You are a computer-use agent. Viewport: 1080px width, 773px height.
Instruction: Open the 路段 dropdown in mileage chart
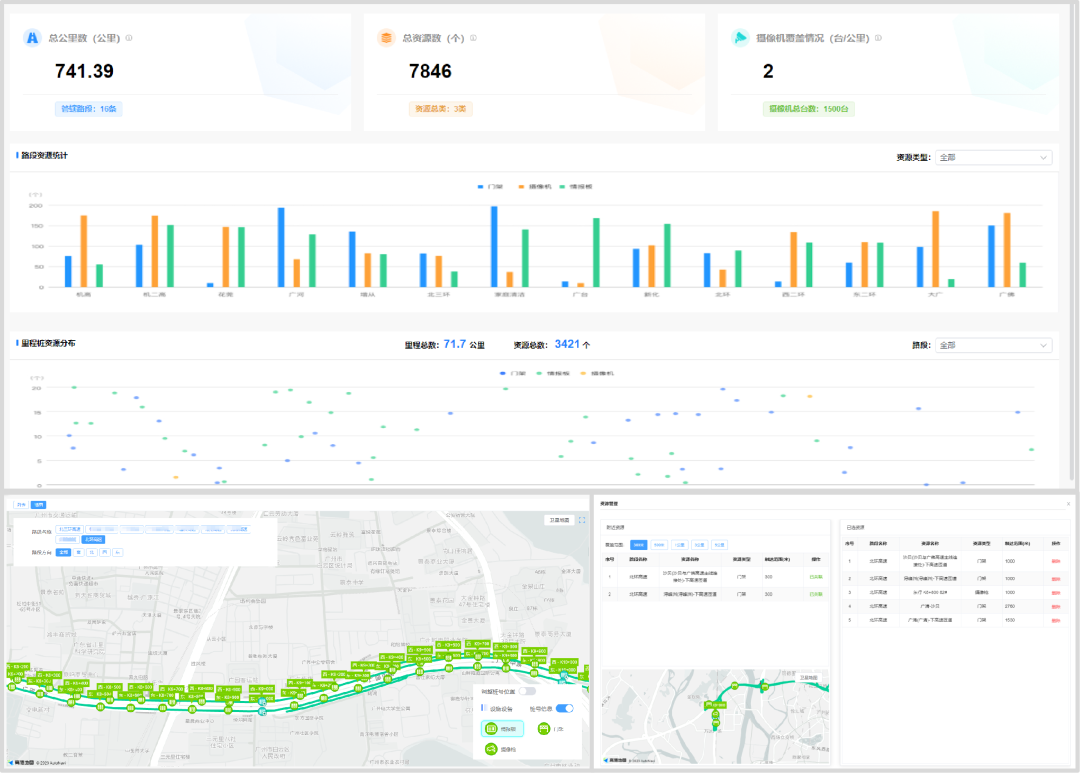(993, 345)
